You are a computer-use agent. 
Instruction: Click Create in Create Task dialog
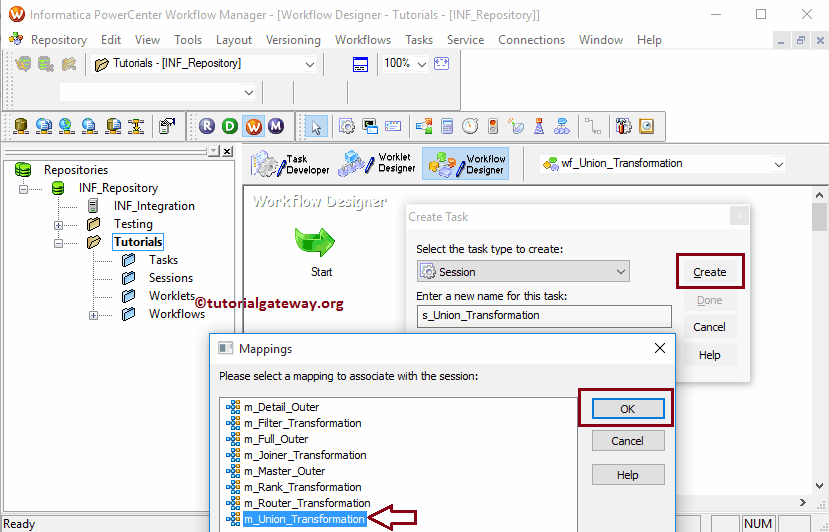click(x=710, y=272)
